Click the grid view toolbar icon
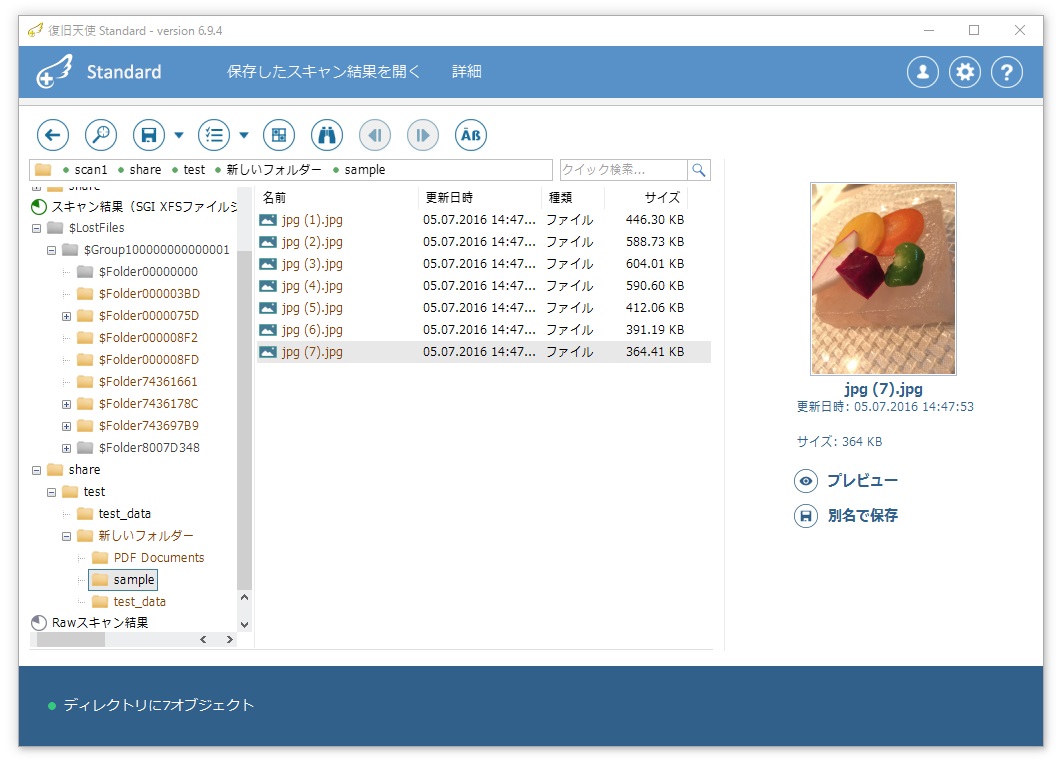1059x765 pixels. pyautogui.click(x=279, y=135)
